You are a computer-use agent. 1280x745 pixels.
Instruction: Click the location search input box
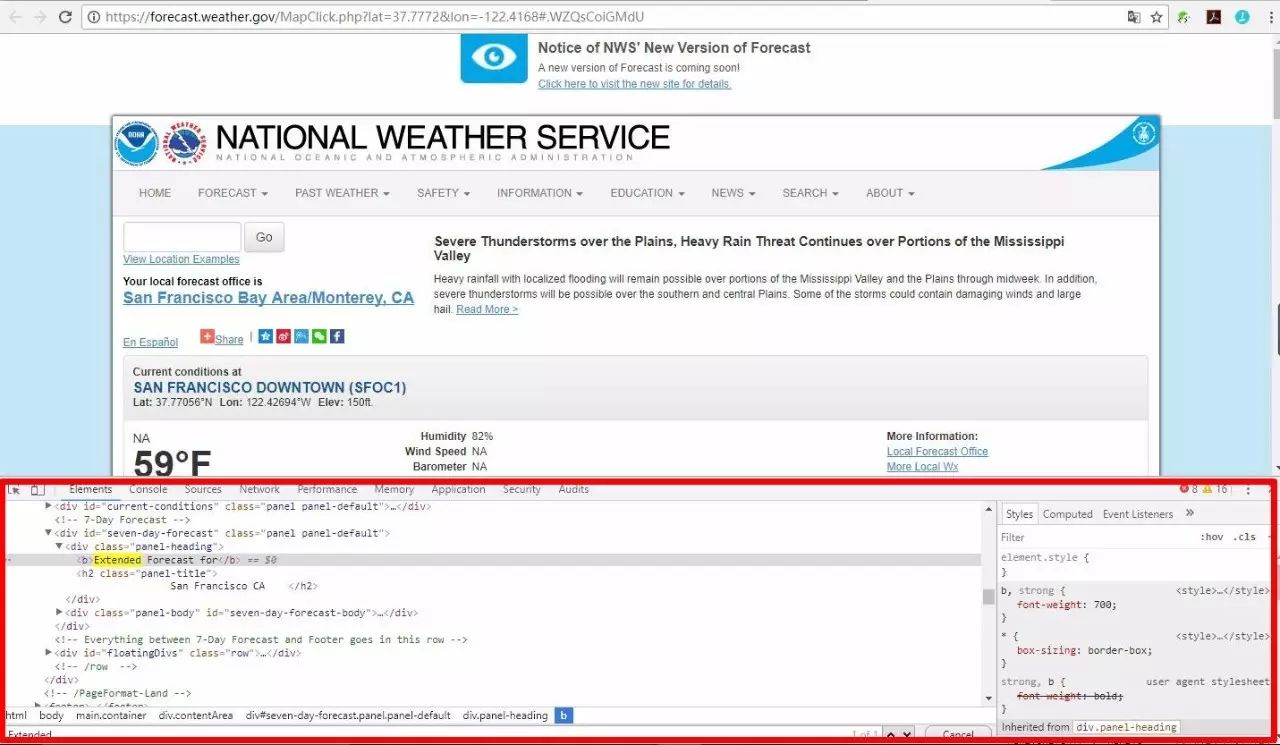(182, 237)
